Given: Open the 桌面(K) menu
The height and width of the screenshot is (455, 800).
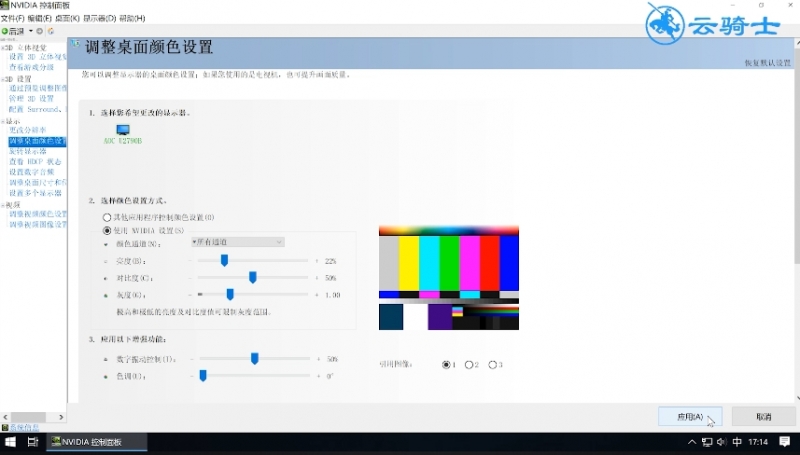Looking at the screenshot, I should point(67,18).
